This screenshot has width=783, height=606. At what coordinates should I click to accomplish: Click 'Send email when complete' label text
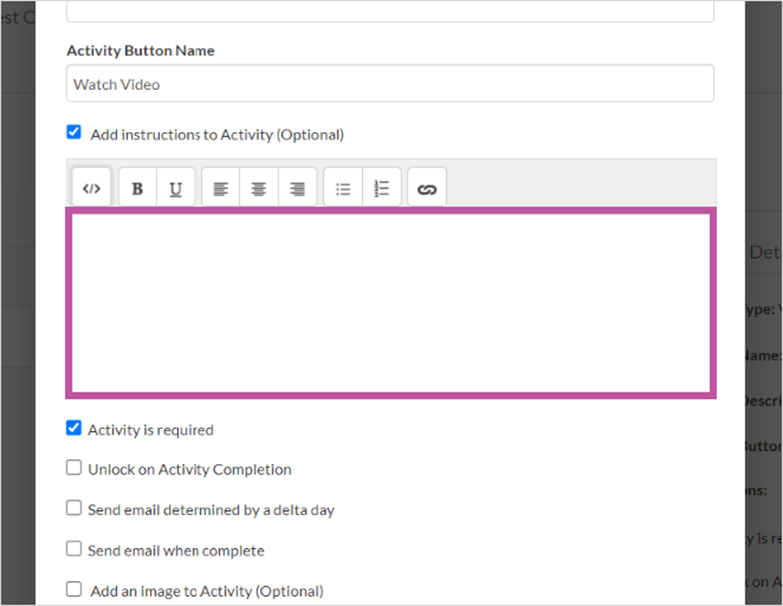(x=176, y=551)
